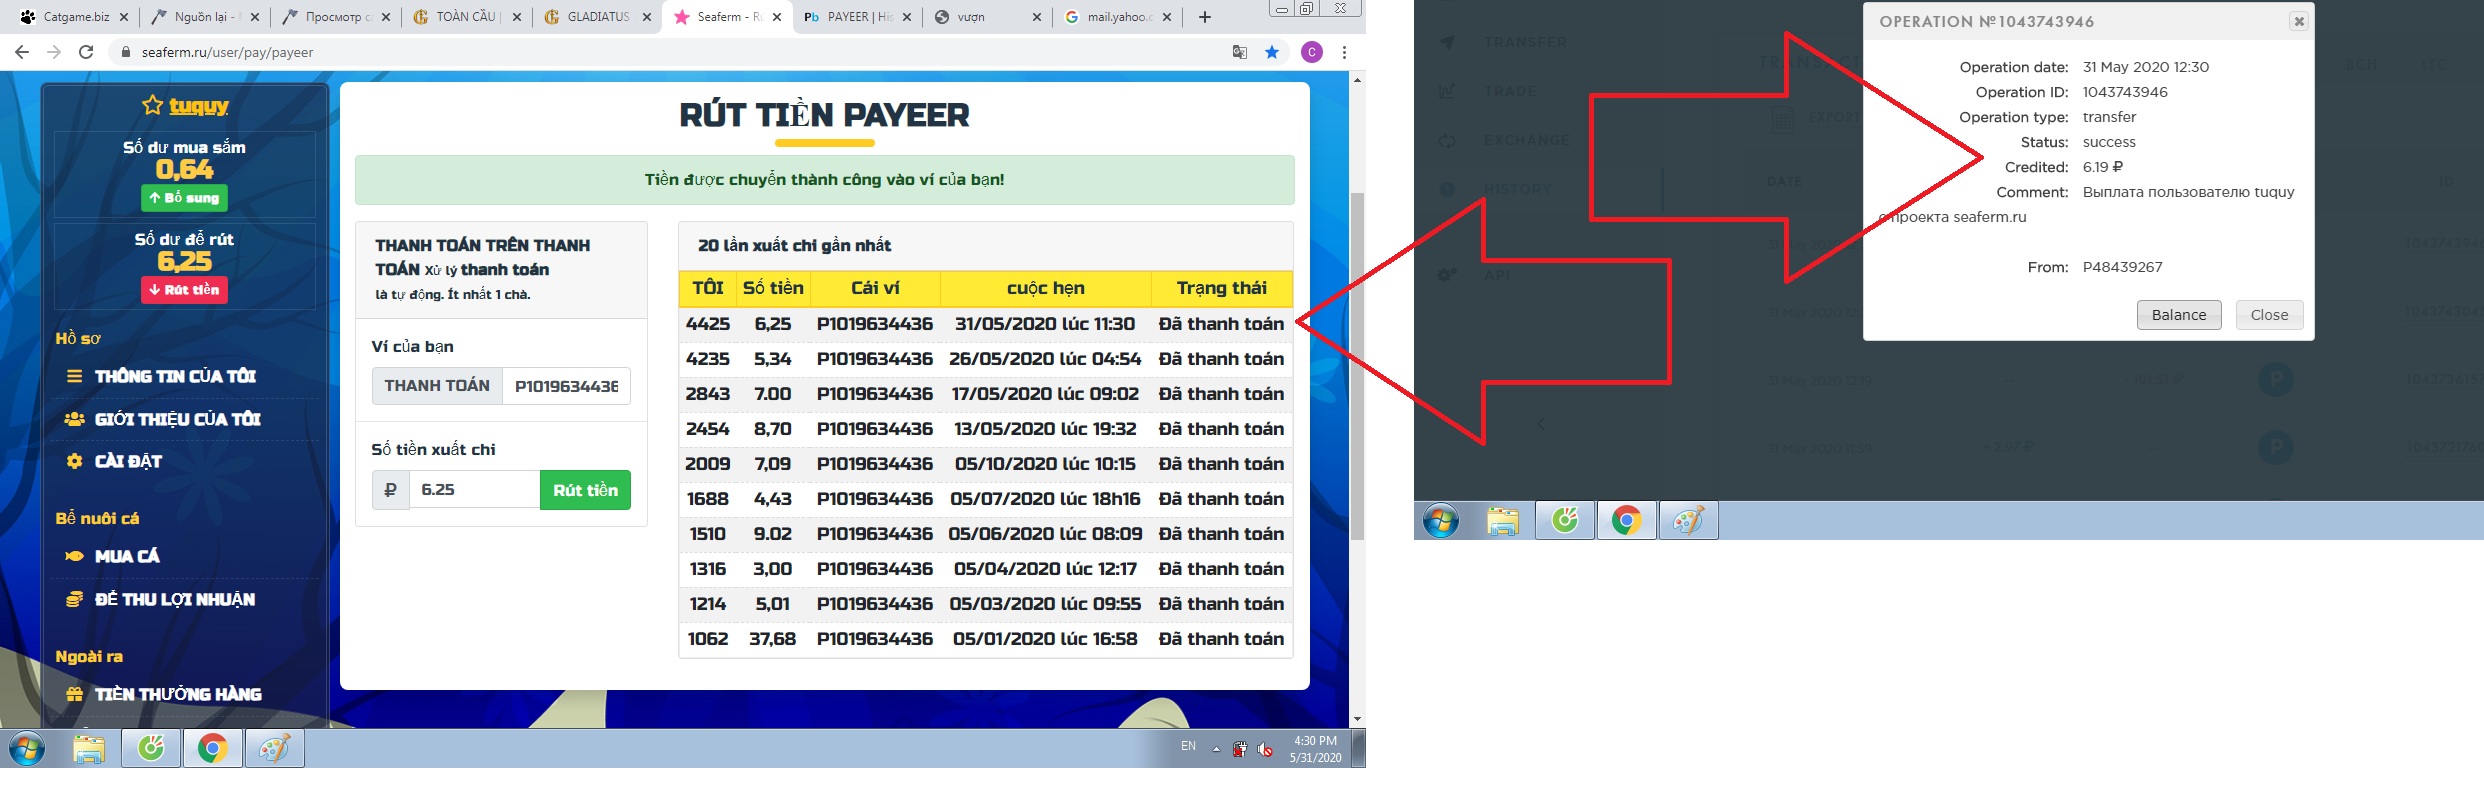Viewport: 2484px width, 788px height.
Task: Click the Payeer wallet input field
Action: (x=566, y=386)
